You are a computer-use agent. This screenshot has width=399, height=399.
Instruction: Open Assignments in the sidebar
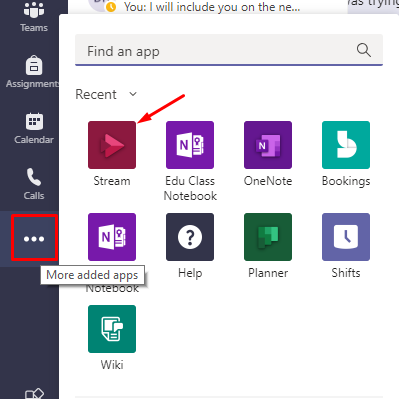tap(32, 72)
